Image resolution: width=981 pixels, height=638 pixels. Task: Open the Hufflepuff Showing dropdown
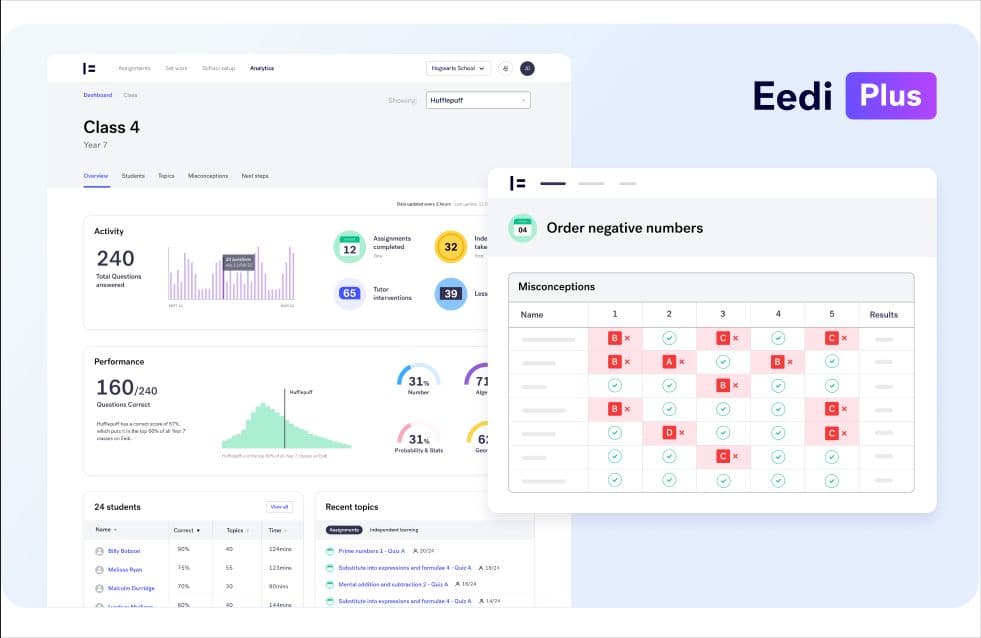(x=478, y=100)
